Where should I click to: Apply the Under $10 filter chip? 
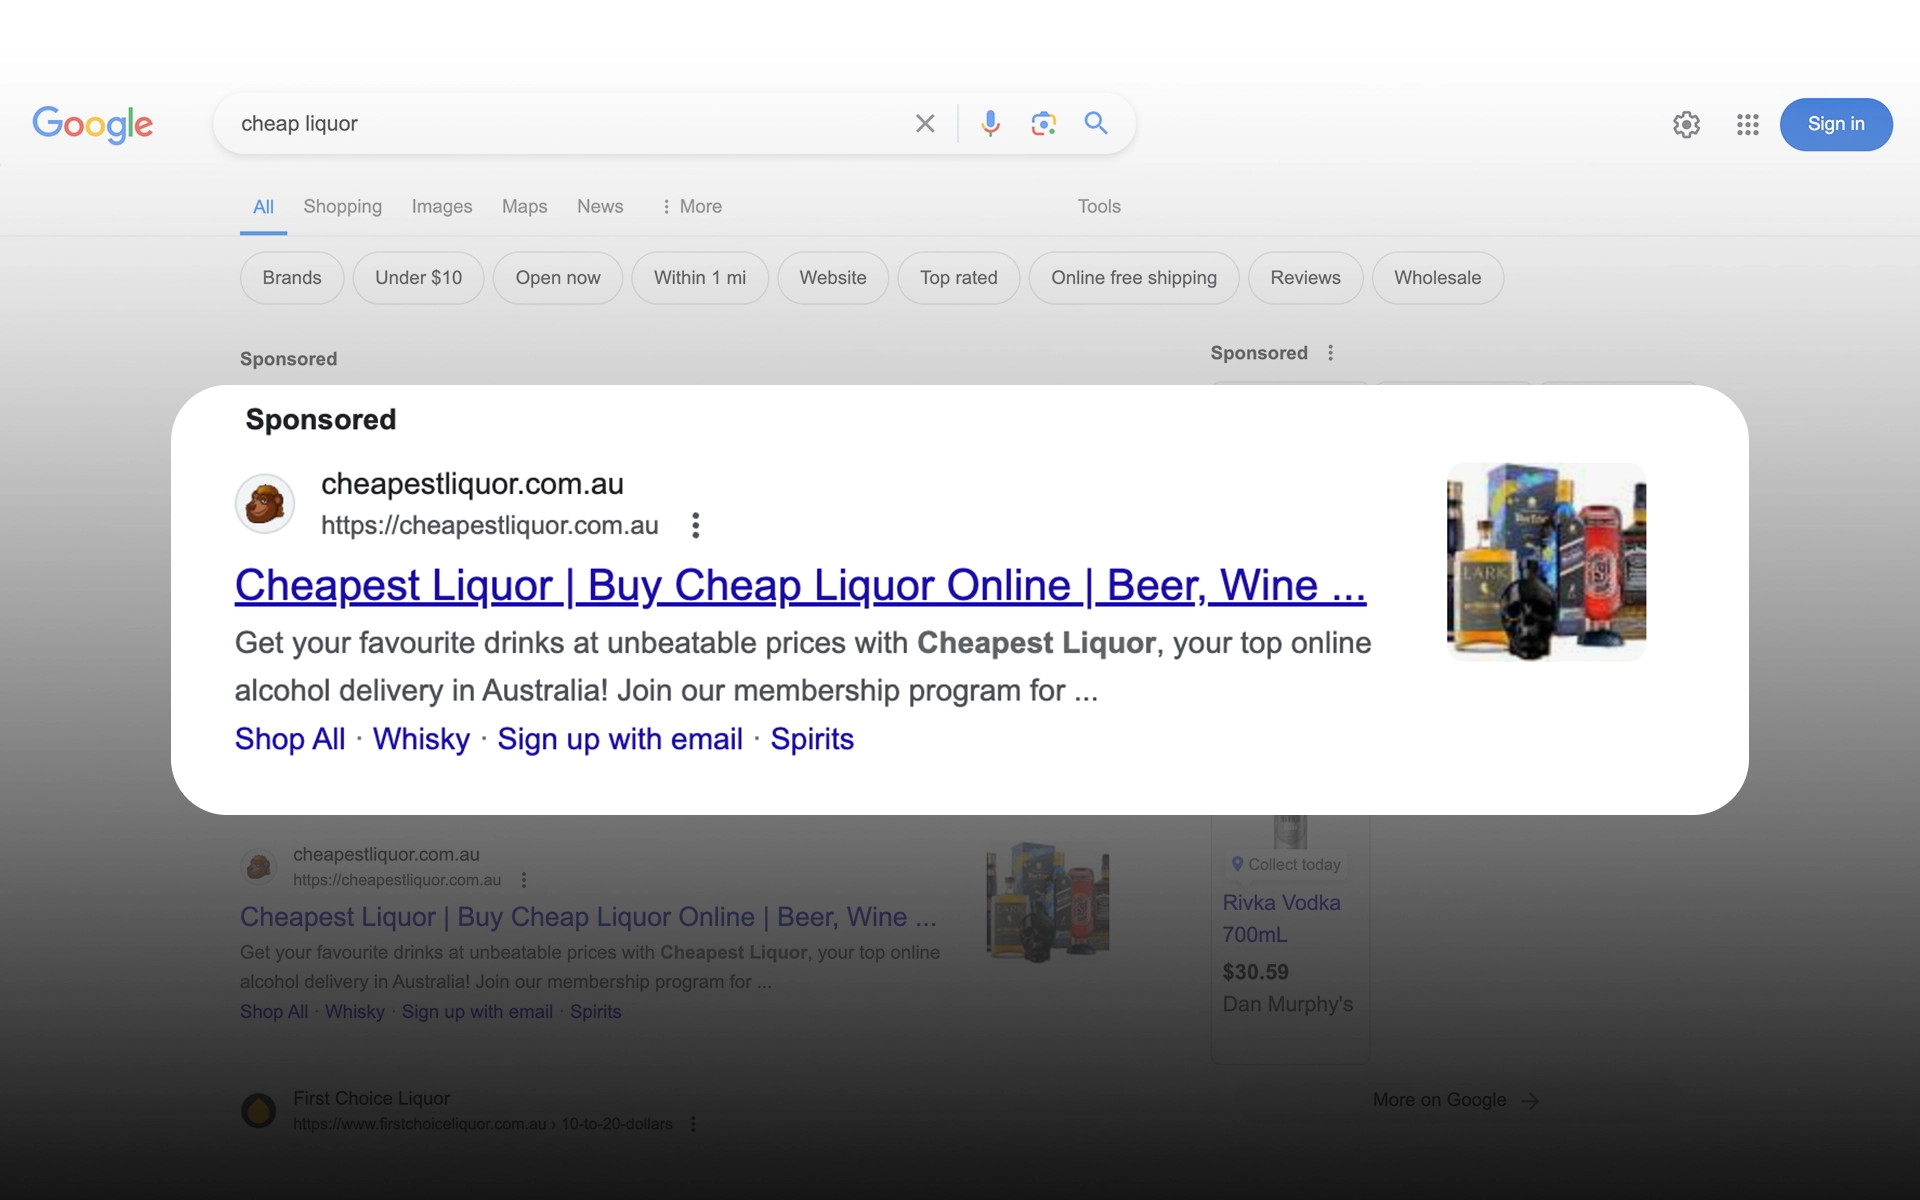418,278
